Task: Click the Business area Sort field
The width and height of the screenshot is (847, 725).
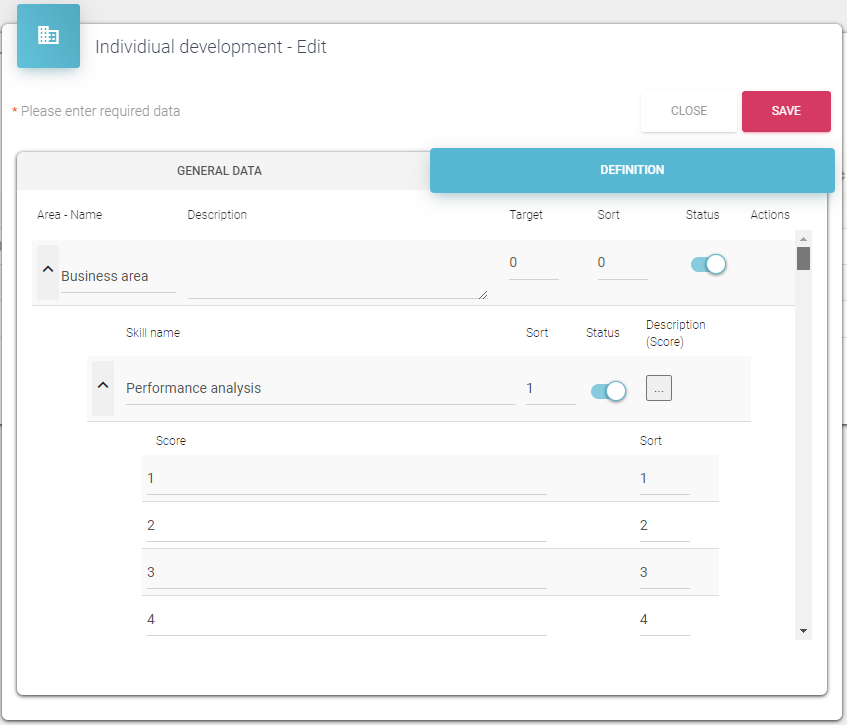Action: tap(621, 263)
